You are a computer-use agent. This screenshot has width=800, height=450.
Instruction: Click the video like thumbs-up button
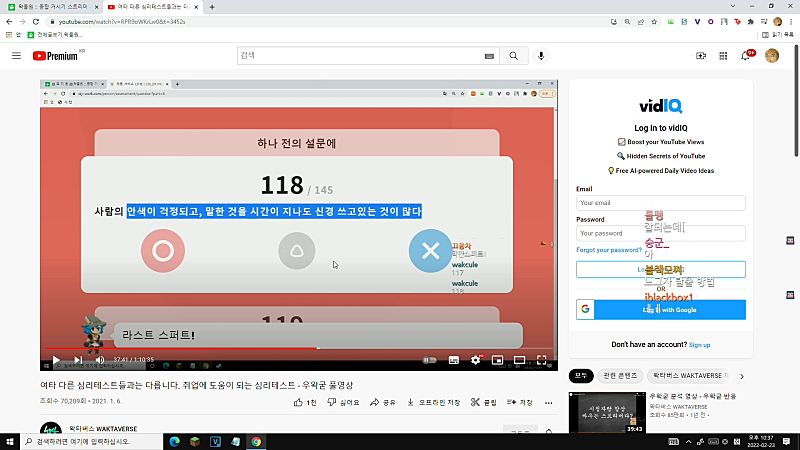[x=306, y=403]
